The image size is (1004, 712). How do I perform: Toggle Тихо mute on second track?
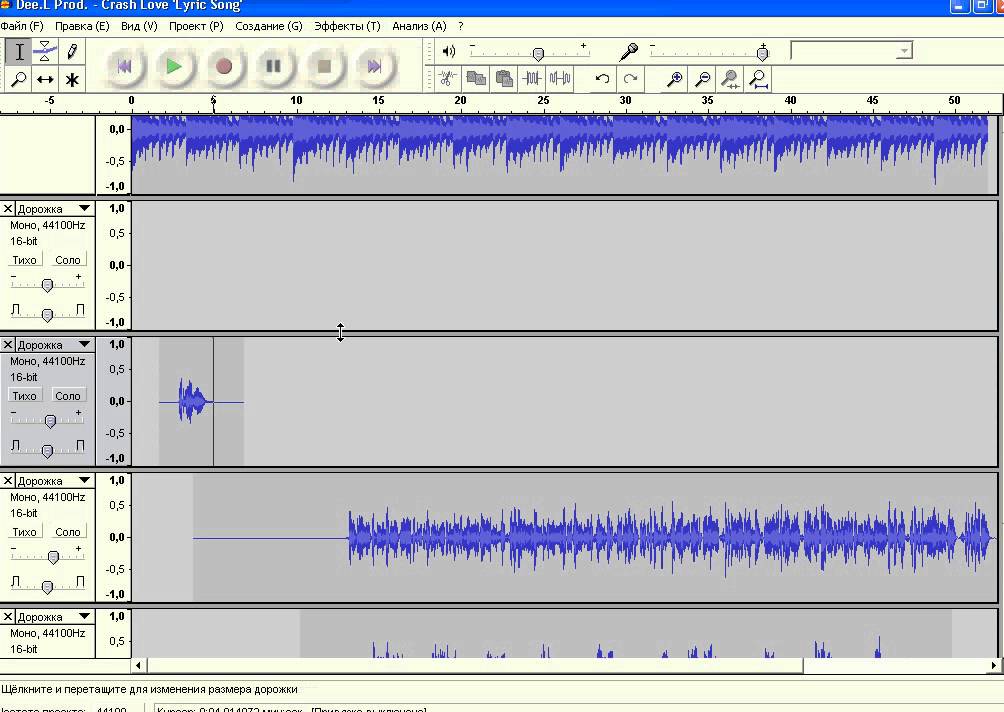point(25,260)
